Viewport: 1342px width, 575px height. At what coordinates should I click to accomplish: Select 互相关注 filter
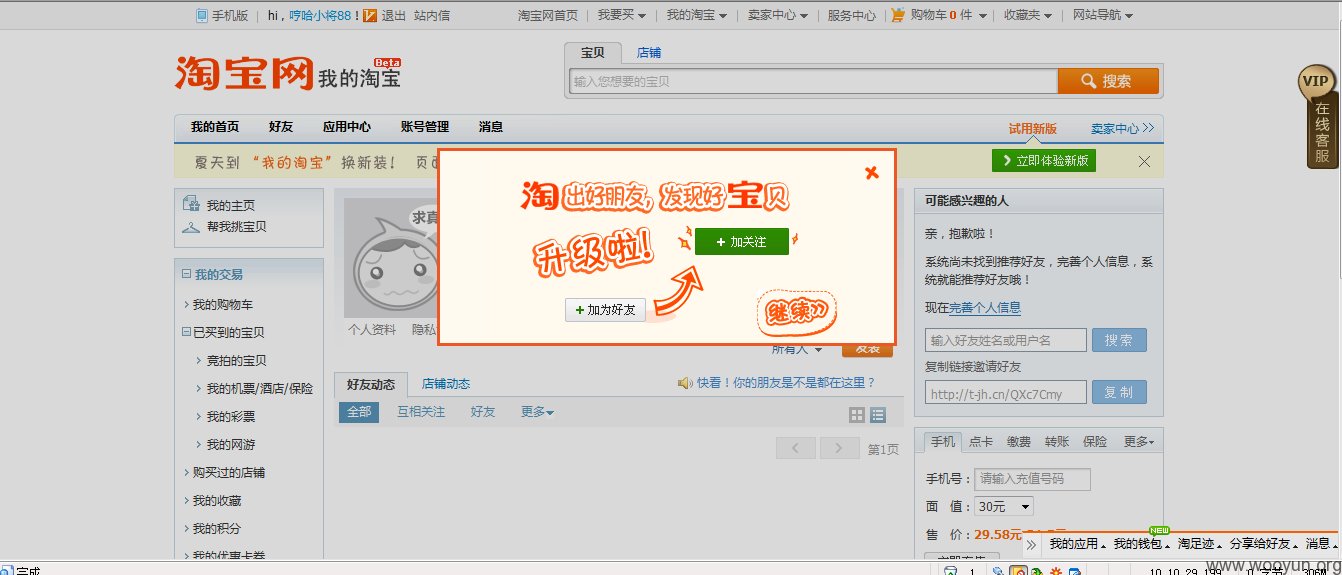[x=421, y=412]
